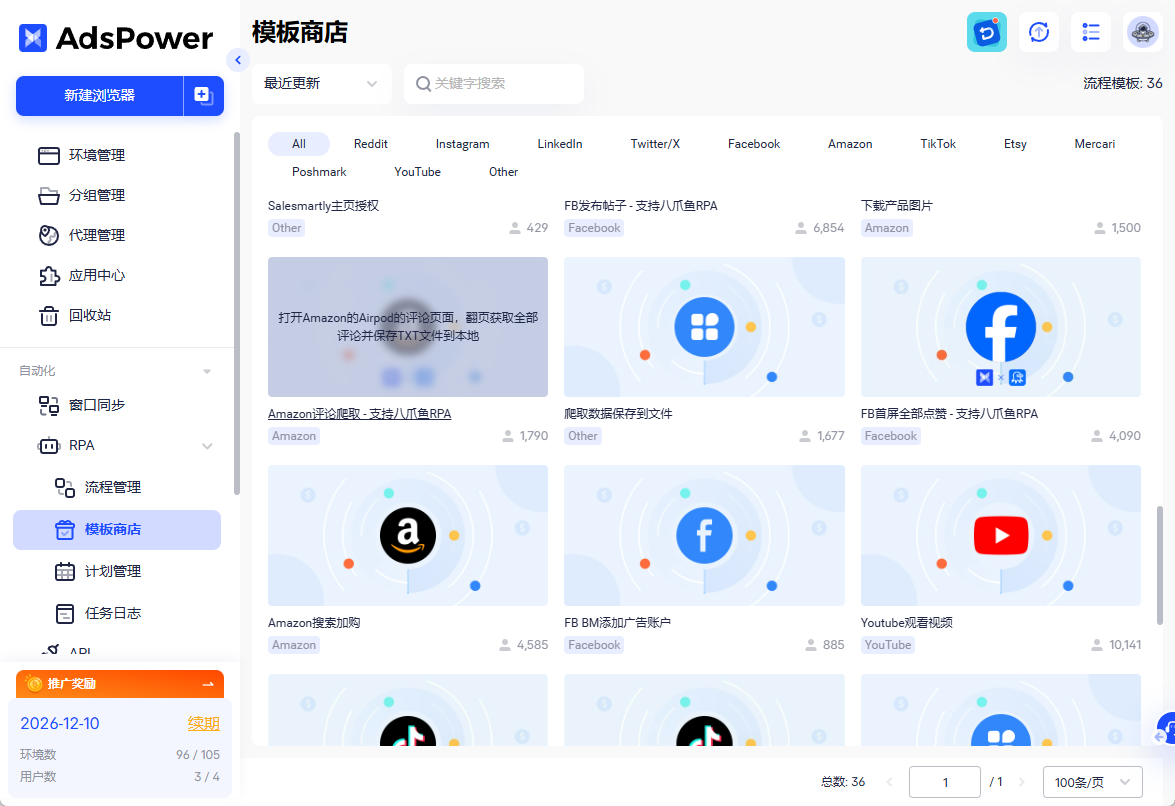Open 流程管理 under RPA
This screenshot has height=806, width=1175.
97,488
